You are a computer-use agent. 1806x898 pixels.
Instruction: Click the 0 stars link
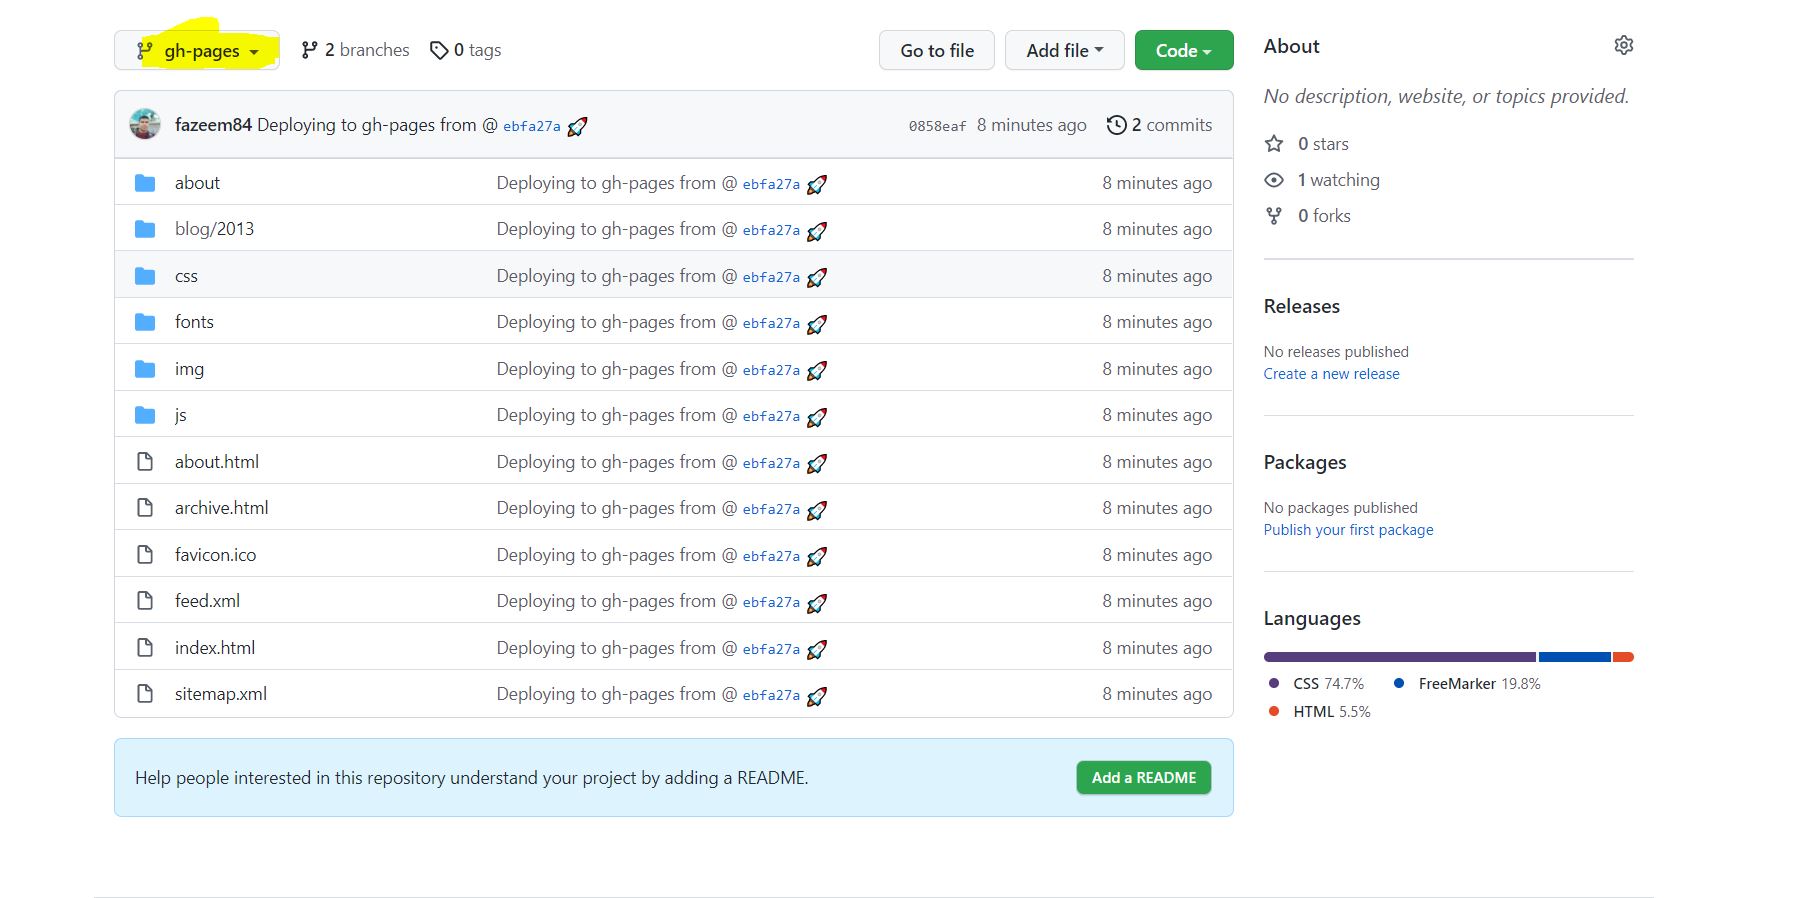tap(1323, 144)
